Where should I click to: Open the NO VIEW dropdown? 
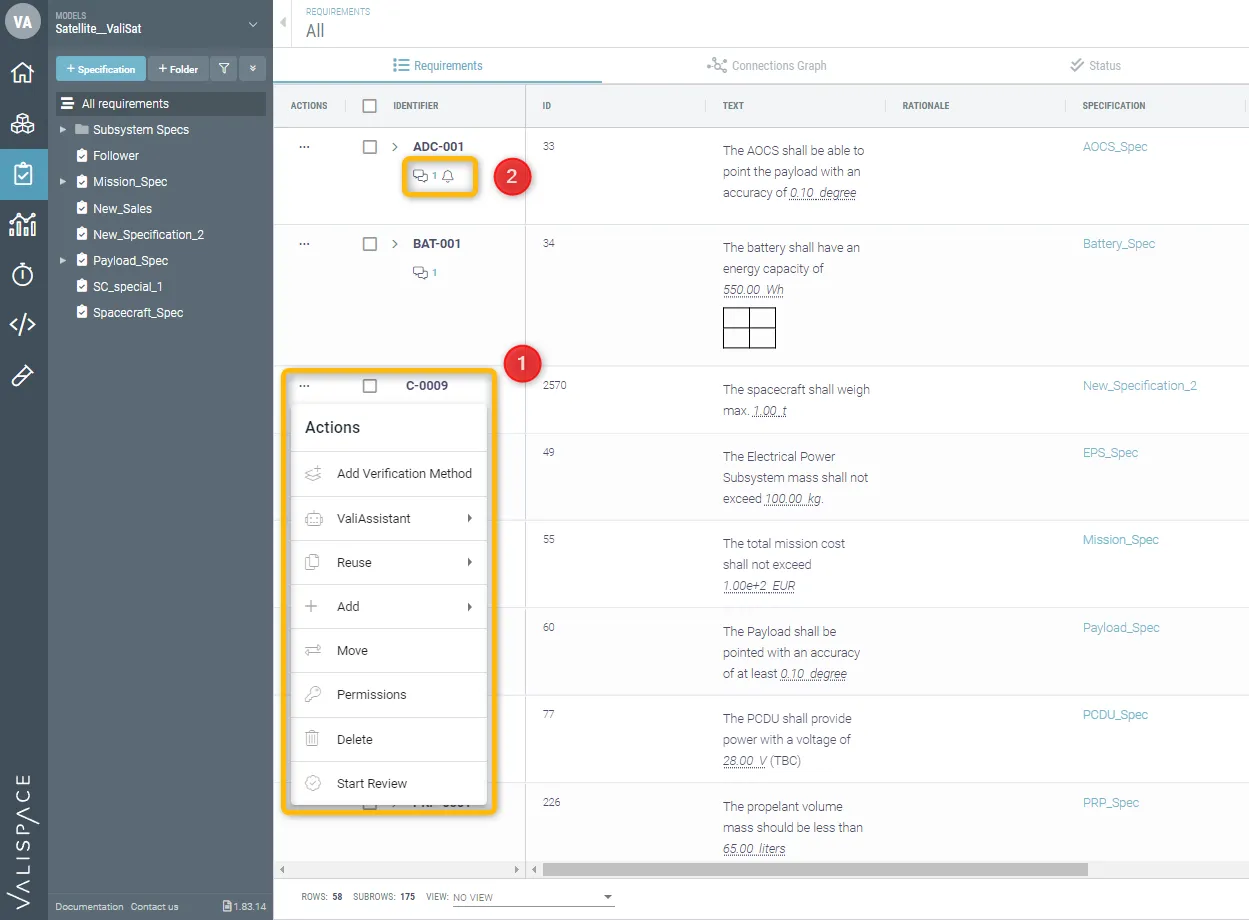point(533,897)
